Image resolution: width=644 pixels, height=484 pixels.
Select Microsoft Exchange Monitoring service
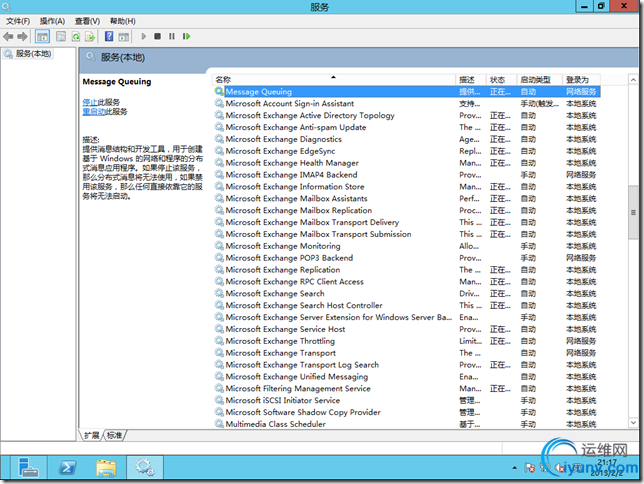[407, 246]
